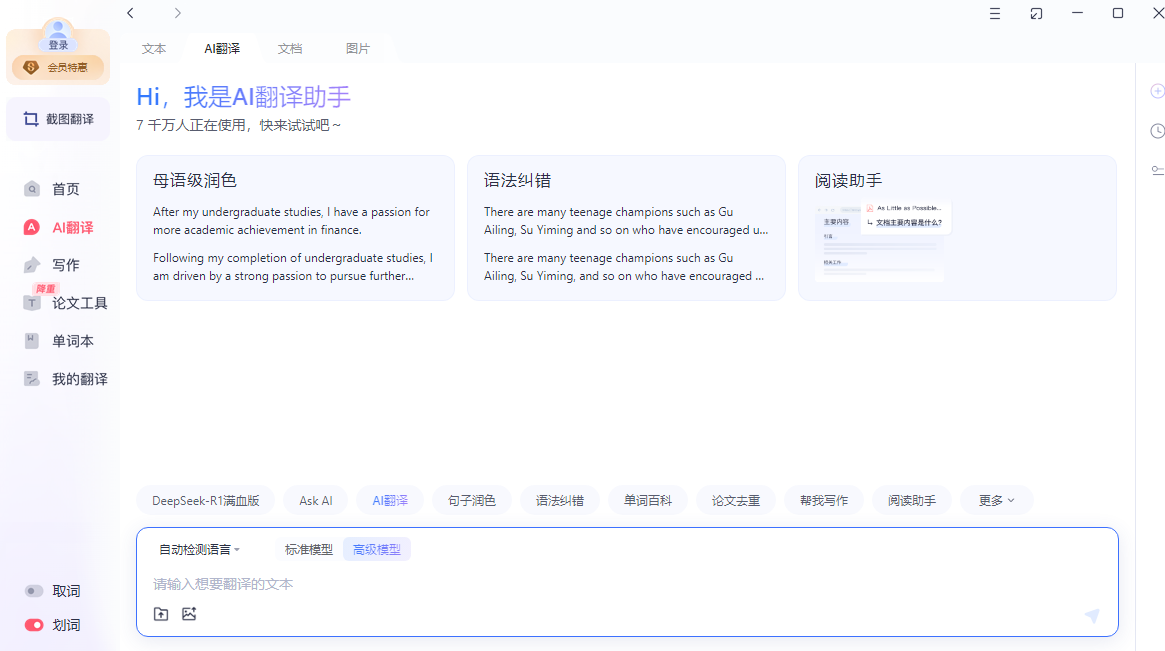Viewport: 1165px width, 651px height.
Task: Click the upload file icon in the input box
Action: coord(161,614)
